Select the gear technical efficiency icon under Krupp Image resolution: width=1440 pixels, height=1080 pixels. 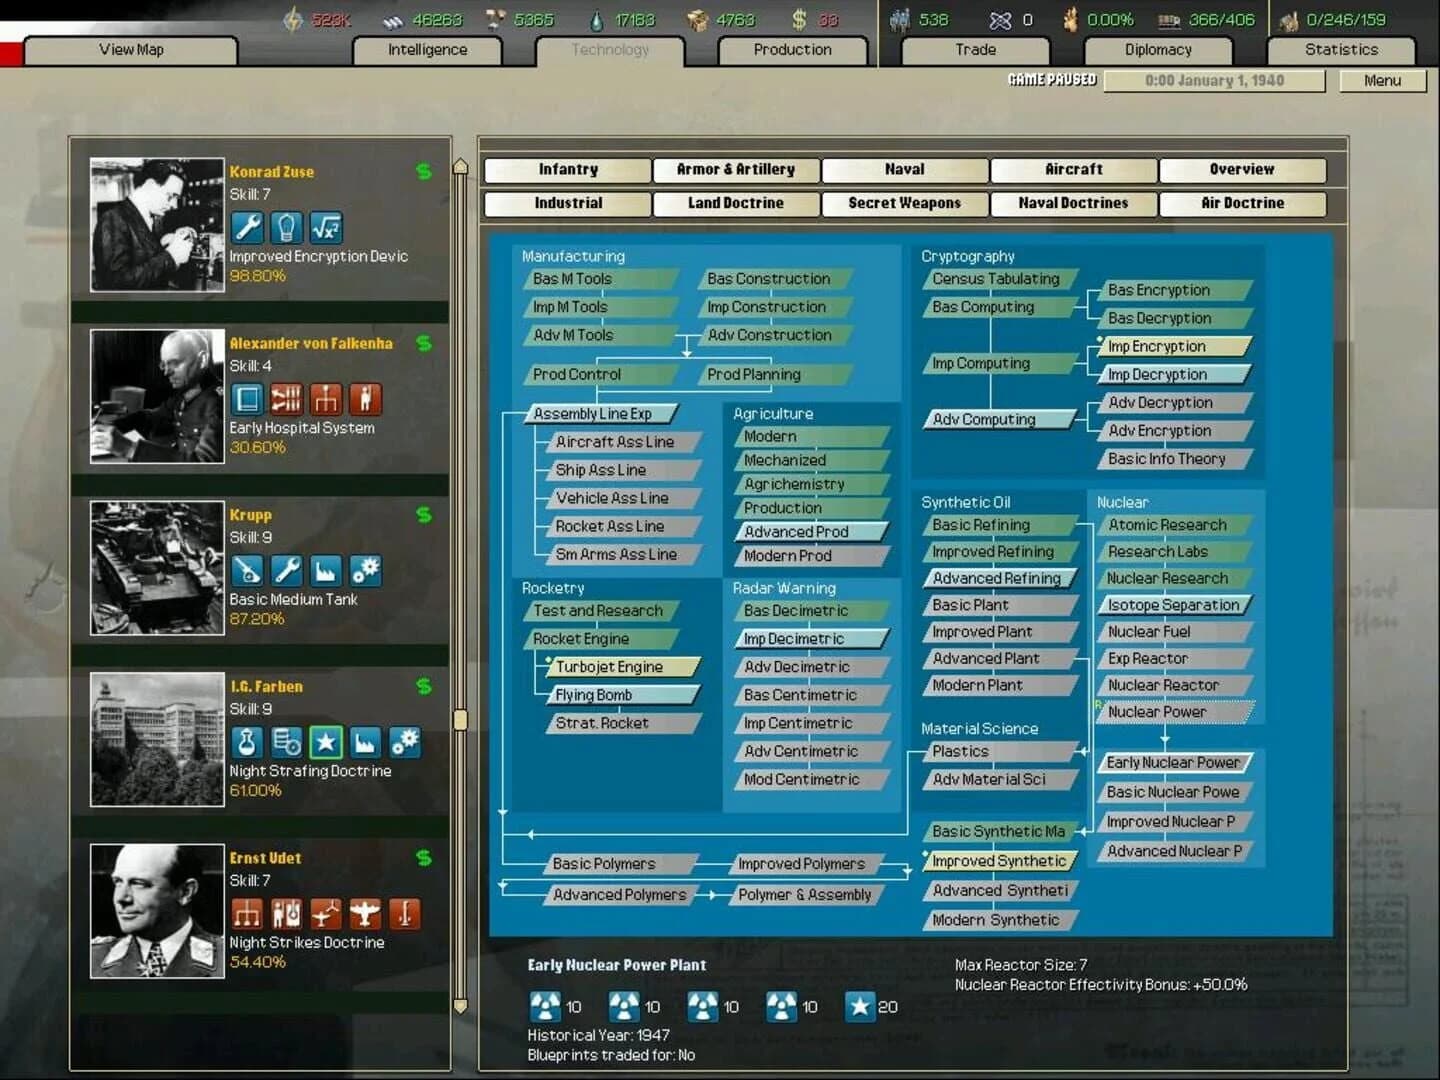click(366, 571)
